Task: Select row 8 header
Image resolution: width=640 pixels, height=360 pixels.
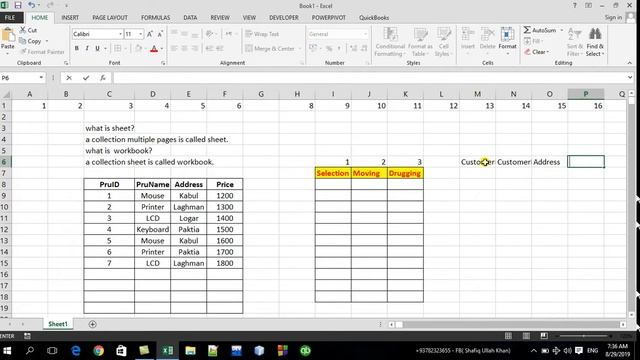Action: tap(4, 184)
